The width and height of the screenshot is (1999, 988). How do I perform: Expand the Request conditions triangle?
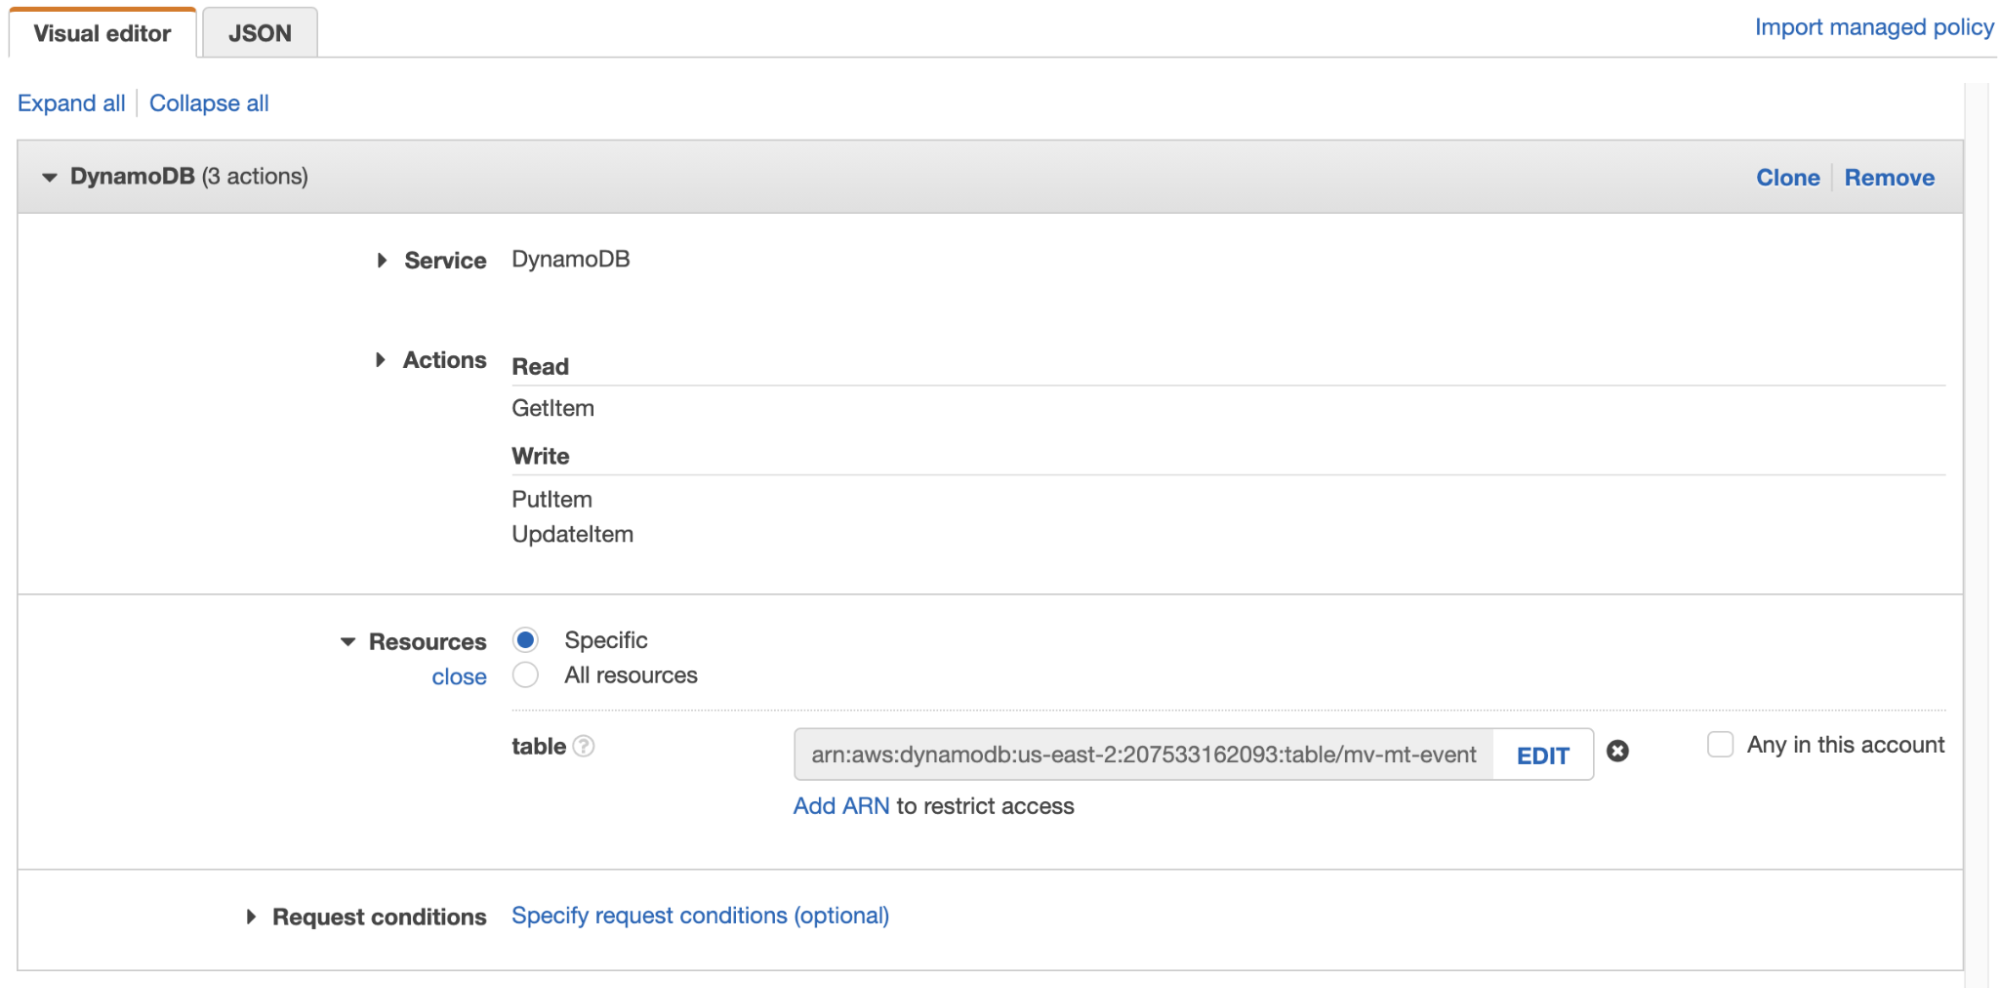coord(251,917)
